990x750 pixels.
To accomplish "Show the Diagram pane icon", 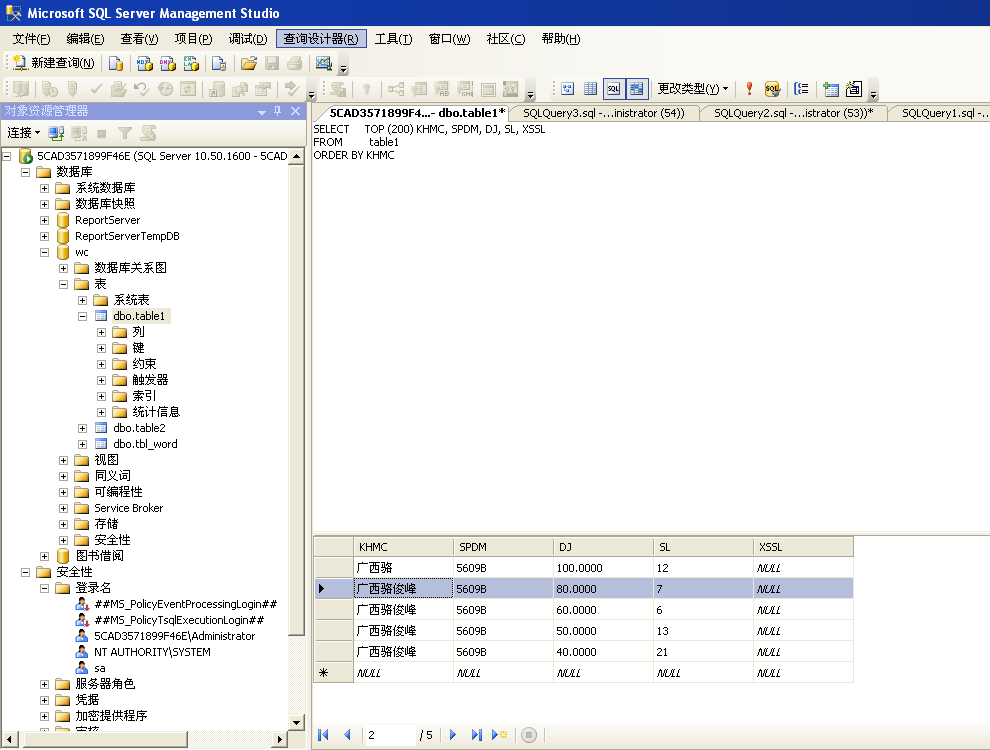I will click(568, 88).
